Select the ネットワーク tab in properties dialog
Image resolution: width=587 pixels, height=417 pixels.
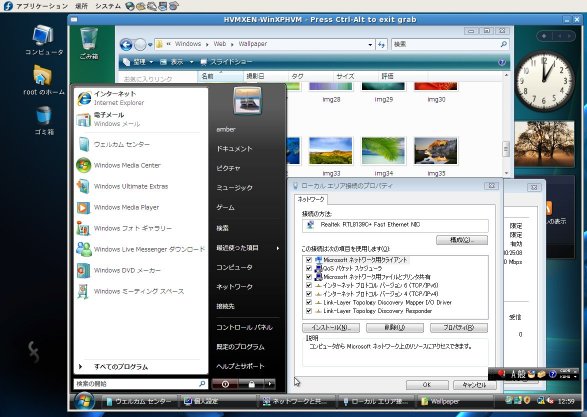(310, 200)
